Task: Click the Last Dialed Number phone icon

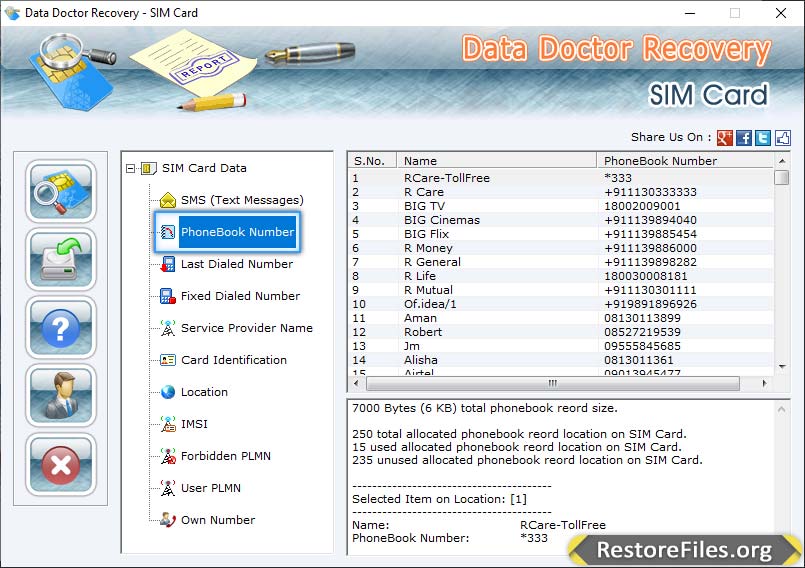Action: [x=168, y=264]
